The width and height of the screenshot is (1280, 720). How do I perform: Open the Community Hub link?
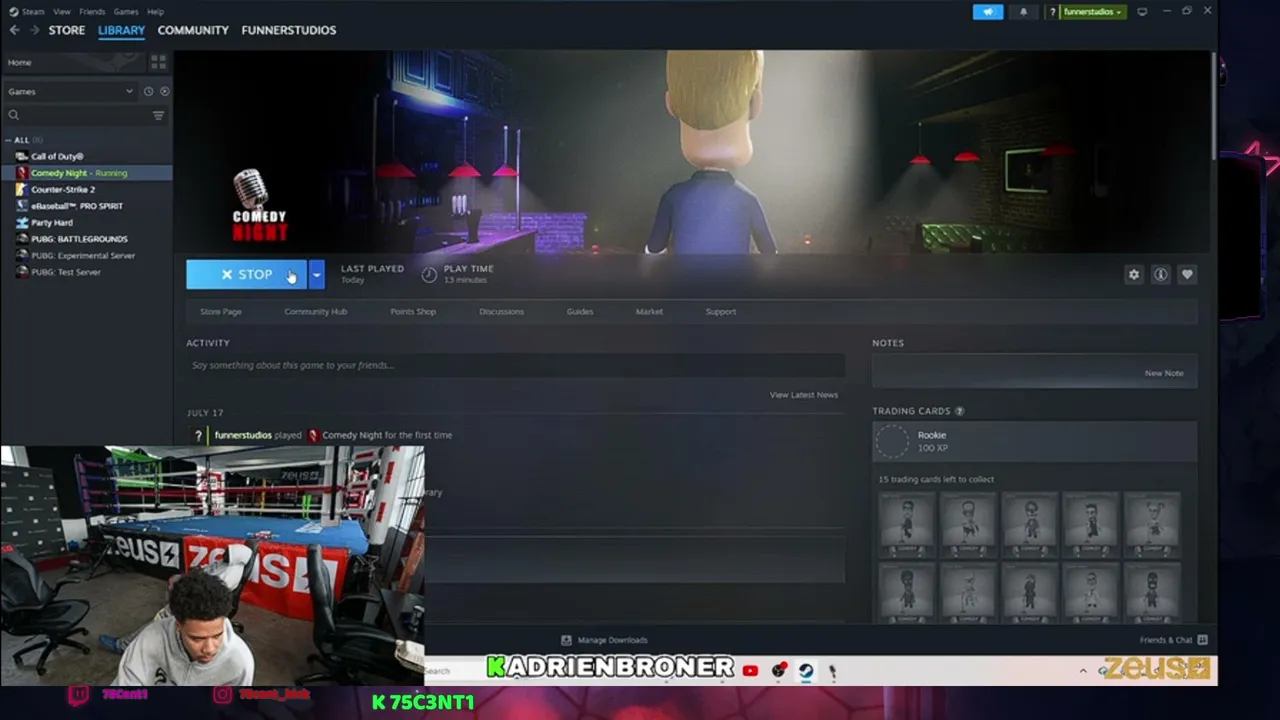pyautogui.click(x=315, y=311)
